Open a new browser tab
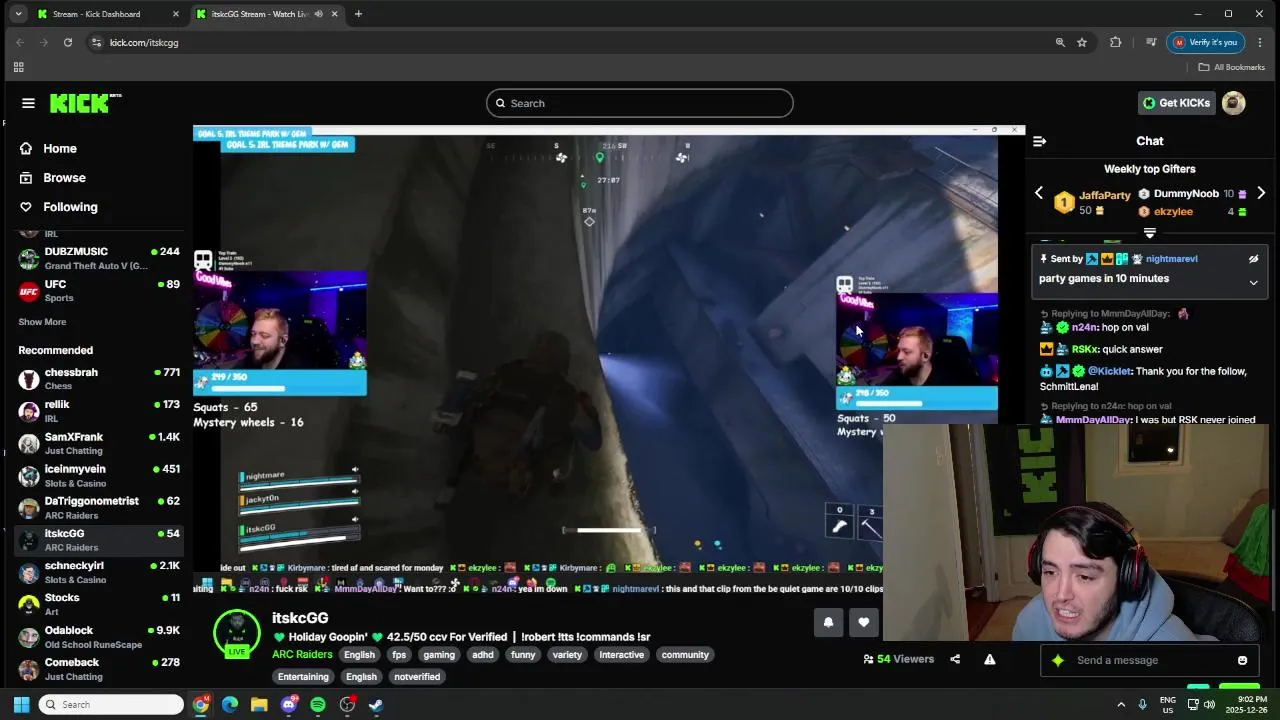 coord(358,14)
